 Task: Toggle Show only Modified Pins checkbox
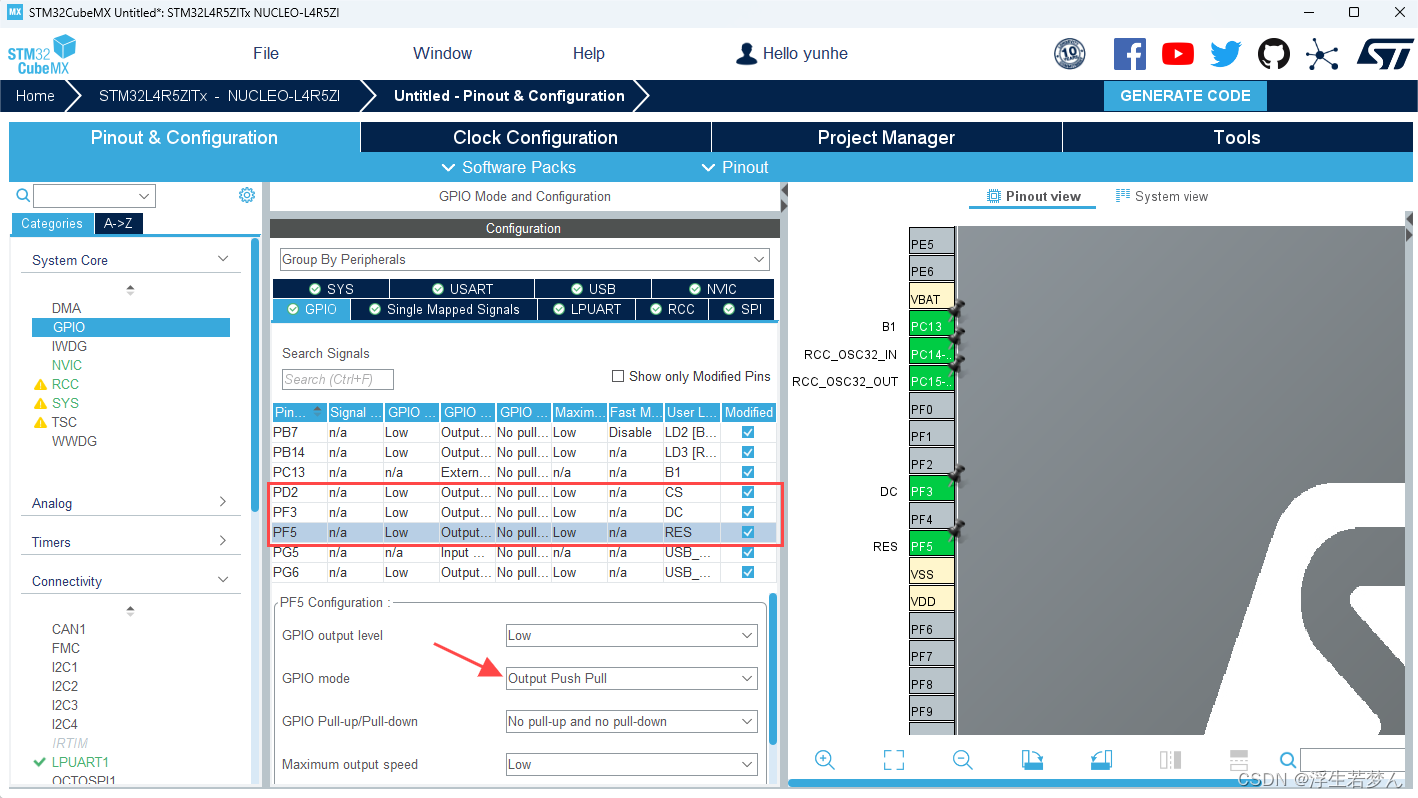(618, 376)
